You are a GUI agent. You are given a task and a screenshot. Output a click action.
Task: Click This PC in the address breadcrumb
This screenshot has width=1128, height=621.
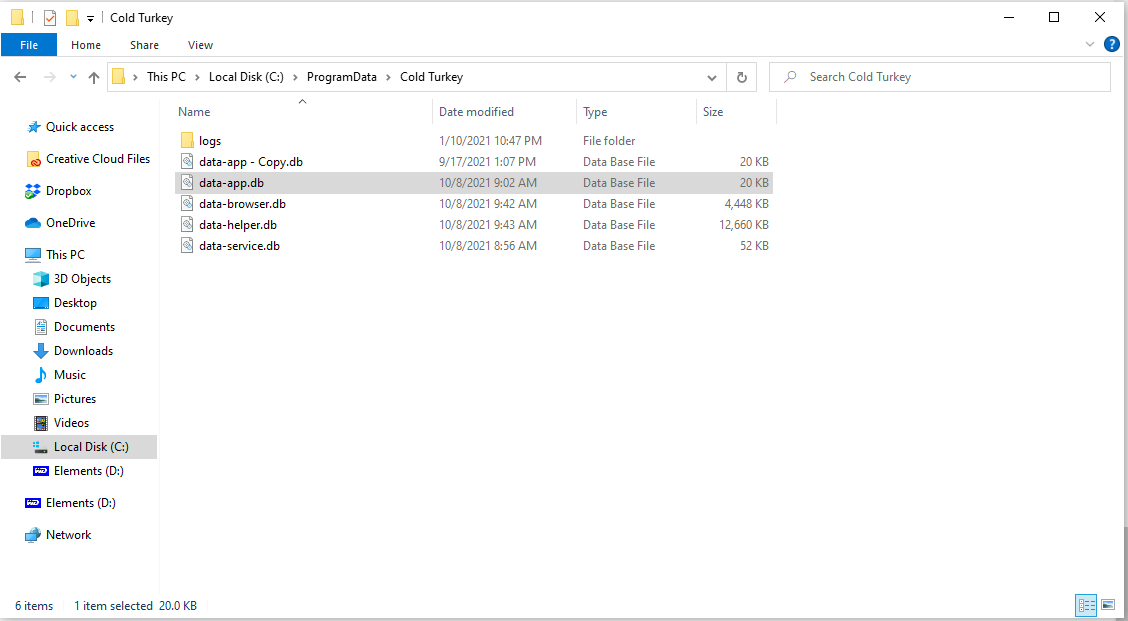pyautogui.click(x=166, y=77)
